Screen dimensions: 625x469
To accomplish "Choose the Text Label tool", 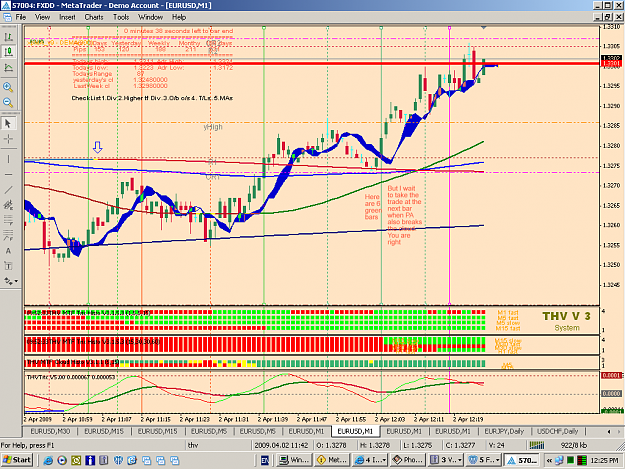I will tap(8, 266).
